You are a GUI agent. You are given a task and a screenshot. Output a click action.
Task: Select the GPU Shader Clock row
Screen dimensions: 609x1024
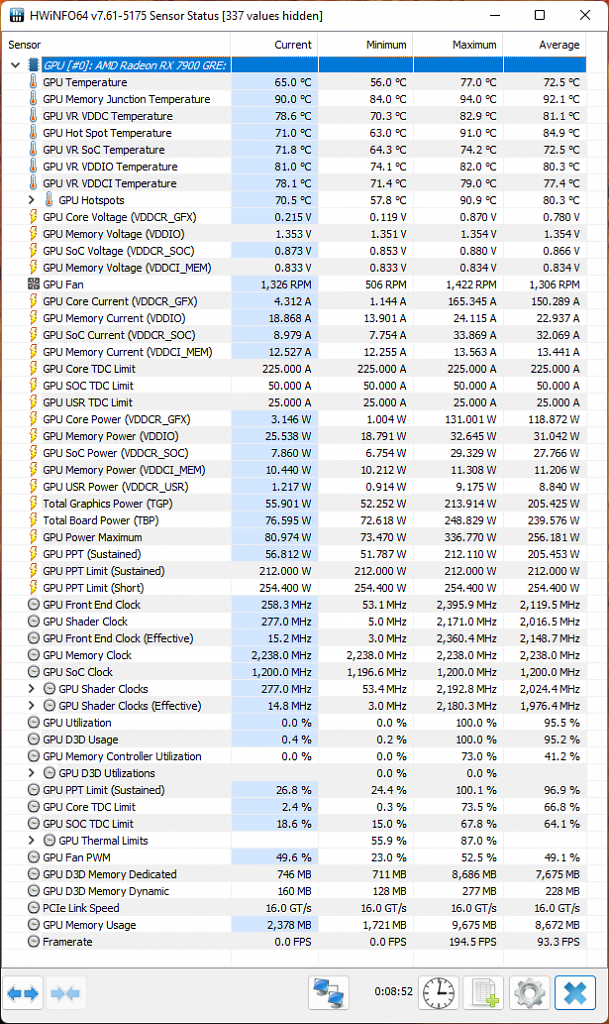pyautogui.click(x=294, y=621)
